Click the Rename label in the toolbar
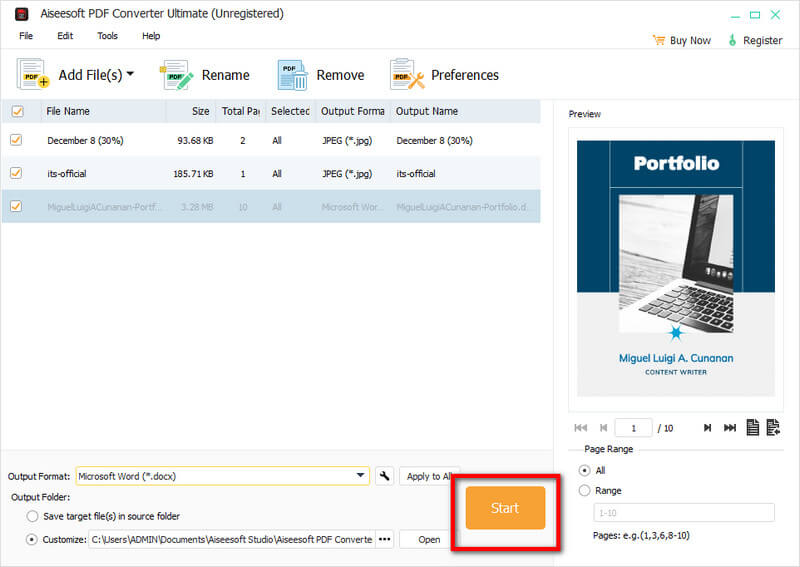The width and height of the screenshot is (800, 567). click(x=226, y=75)
